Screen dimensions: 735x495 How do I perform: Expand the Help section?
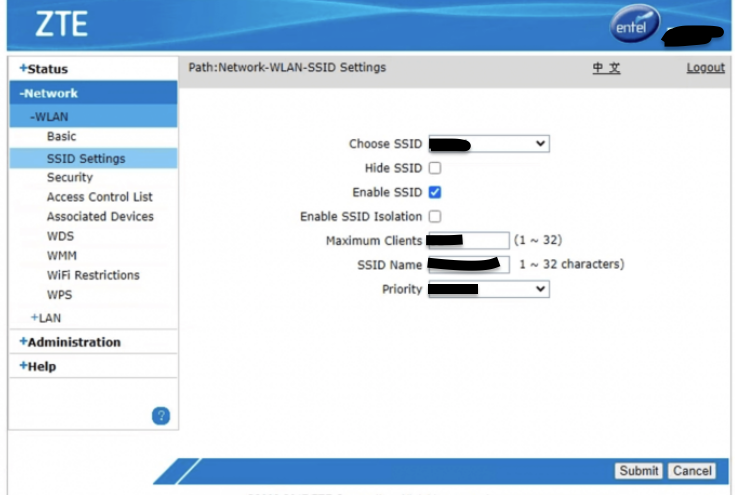click(38, 367)
